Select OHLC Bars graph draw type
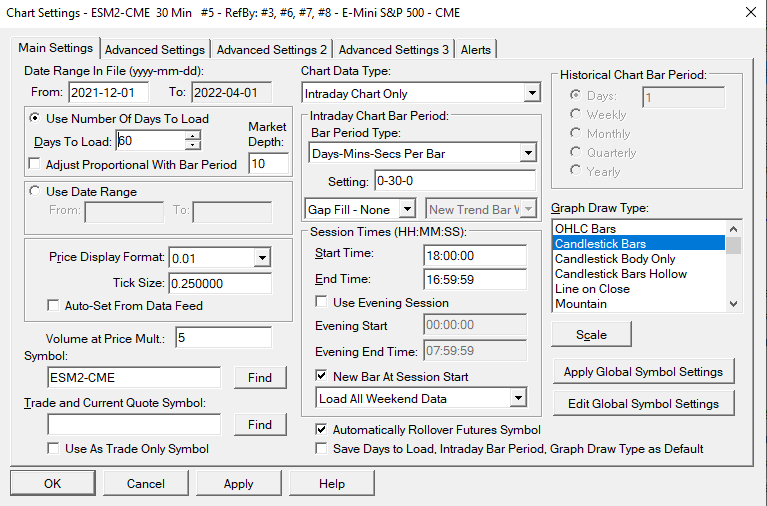This screenshot has width=767, height=506. 639,229
